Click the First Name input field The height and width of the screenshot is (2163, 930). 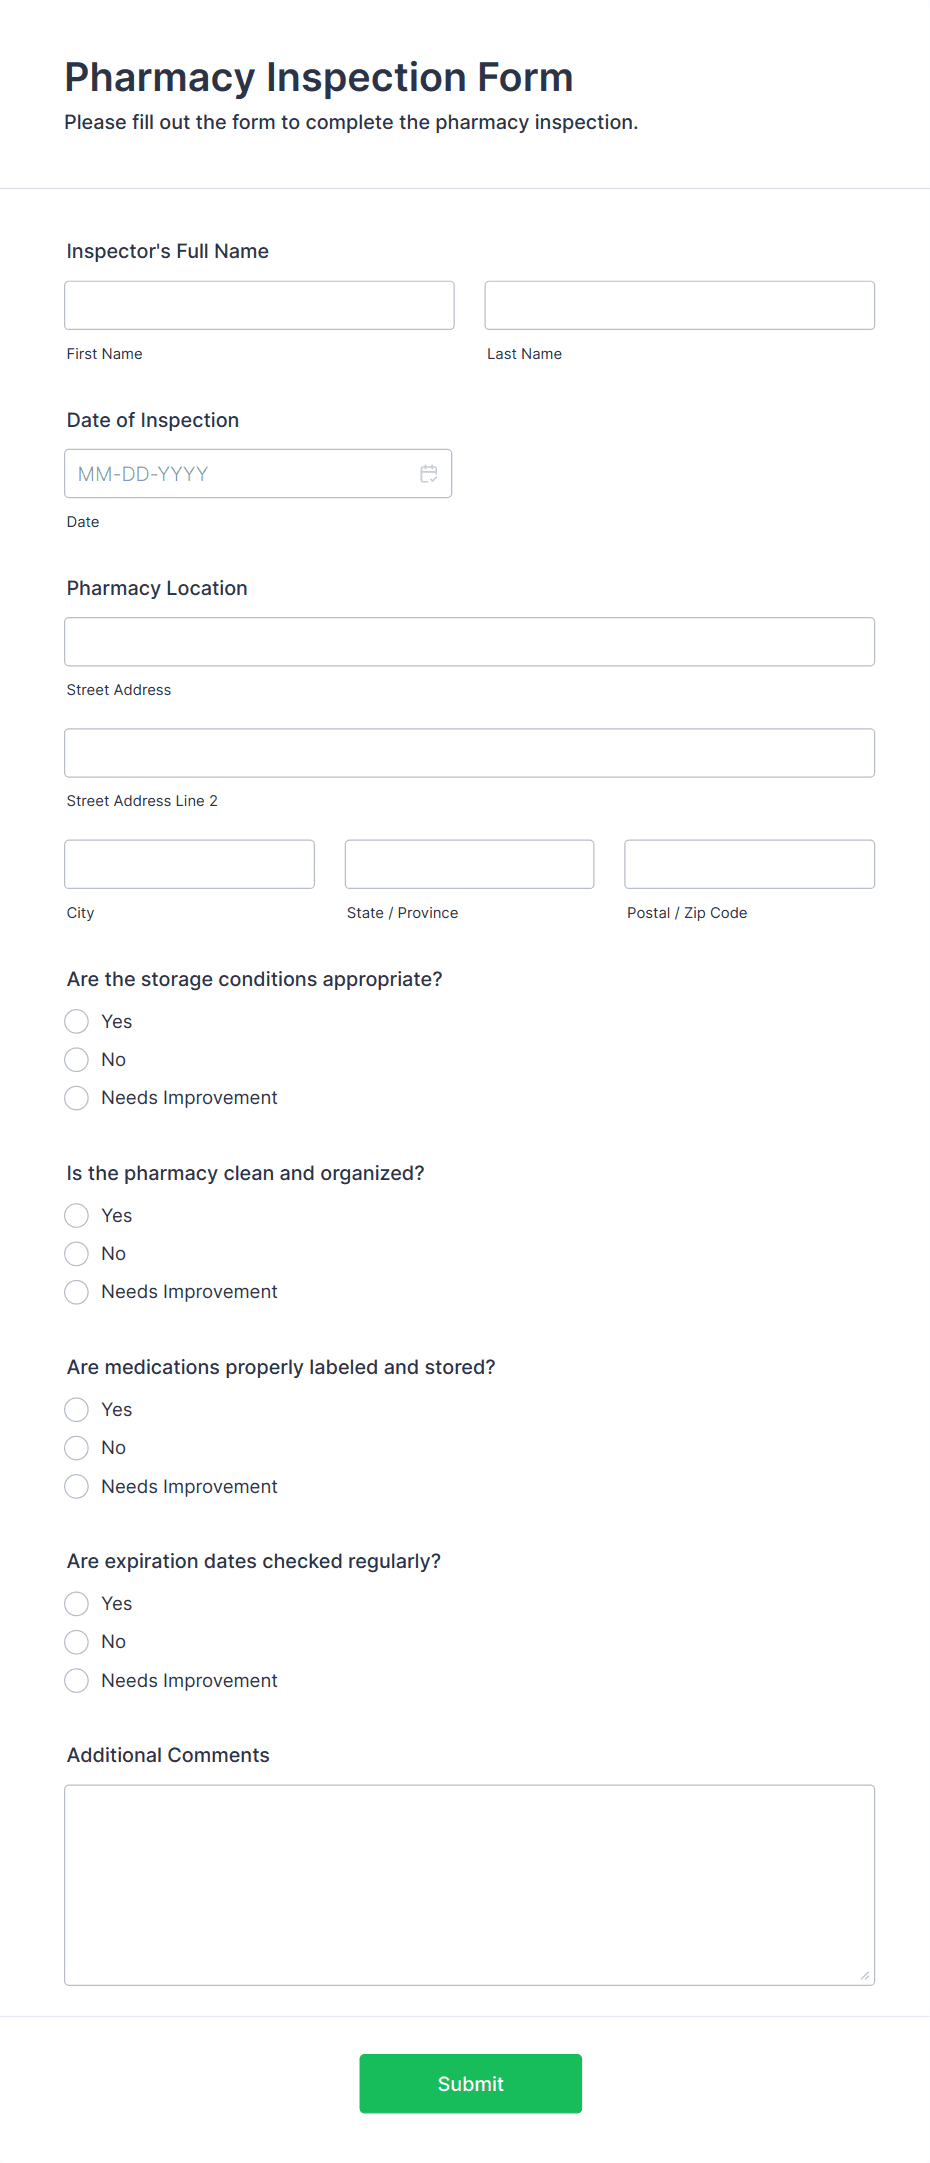click(x=258, y=304)
